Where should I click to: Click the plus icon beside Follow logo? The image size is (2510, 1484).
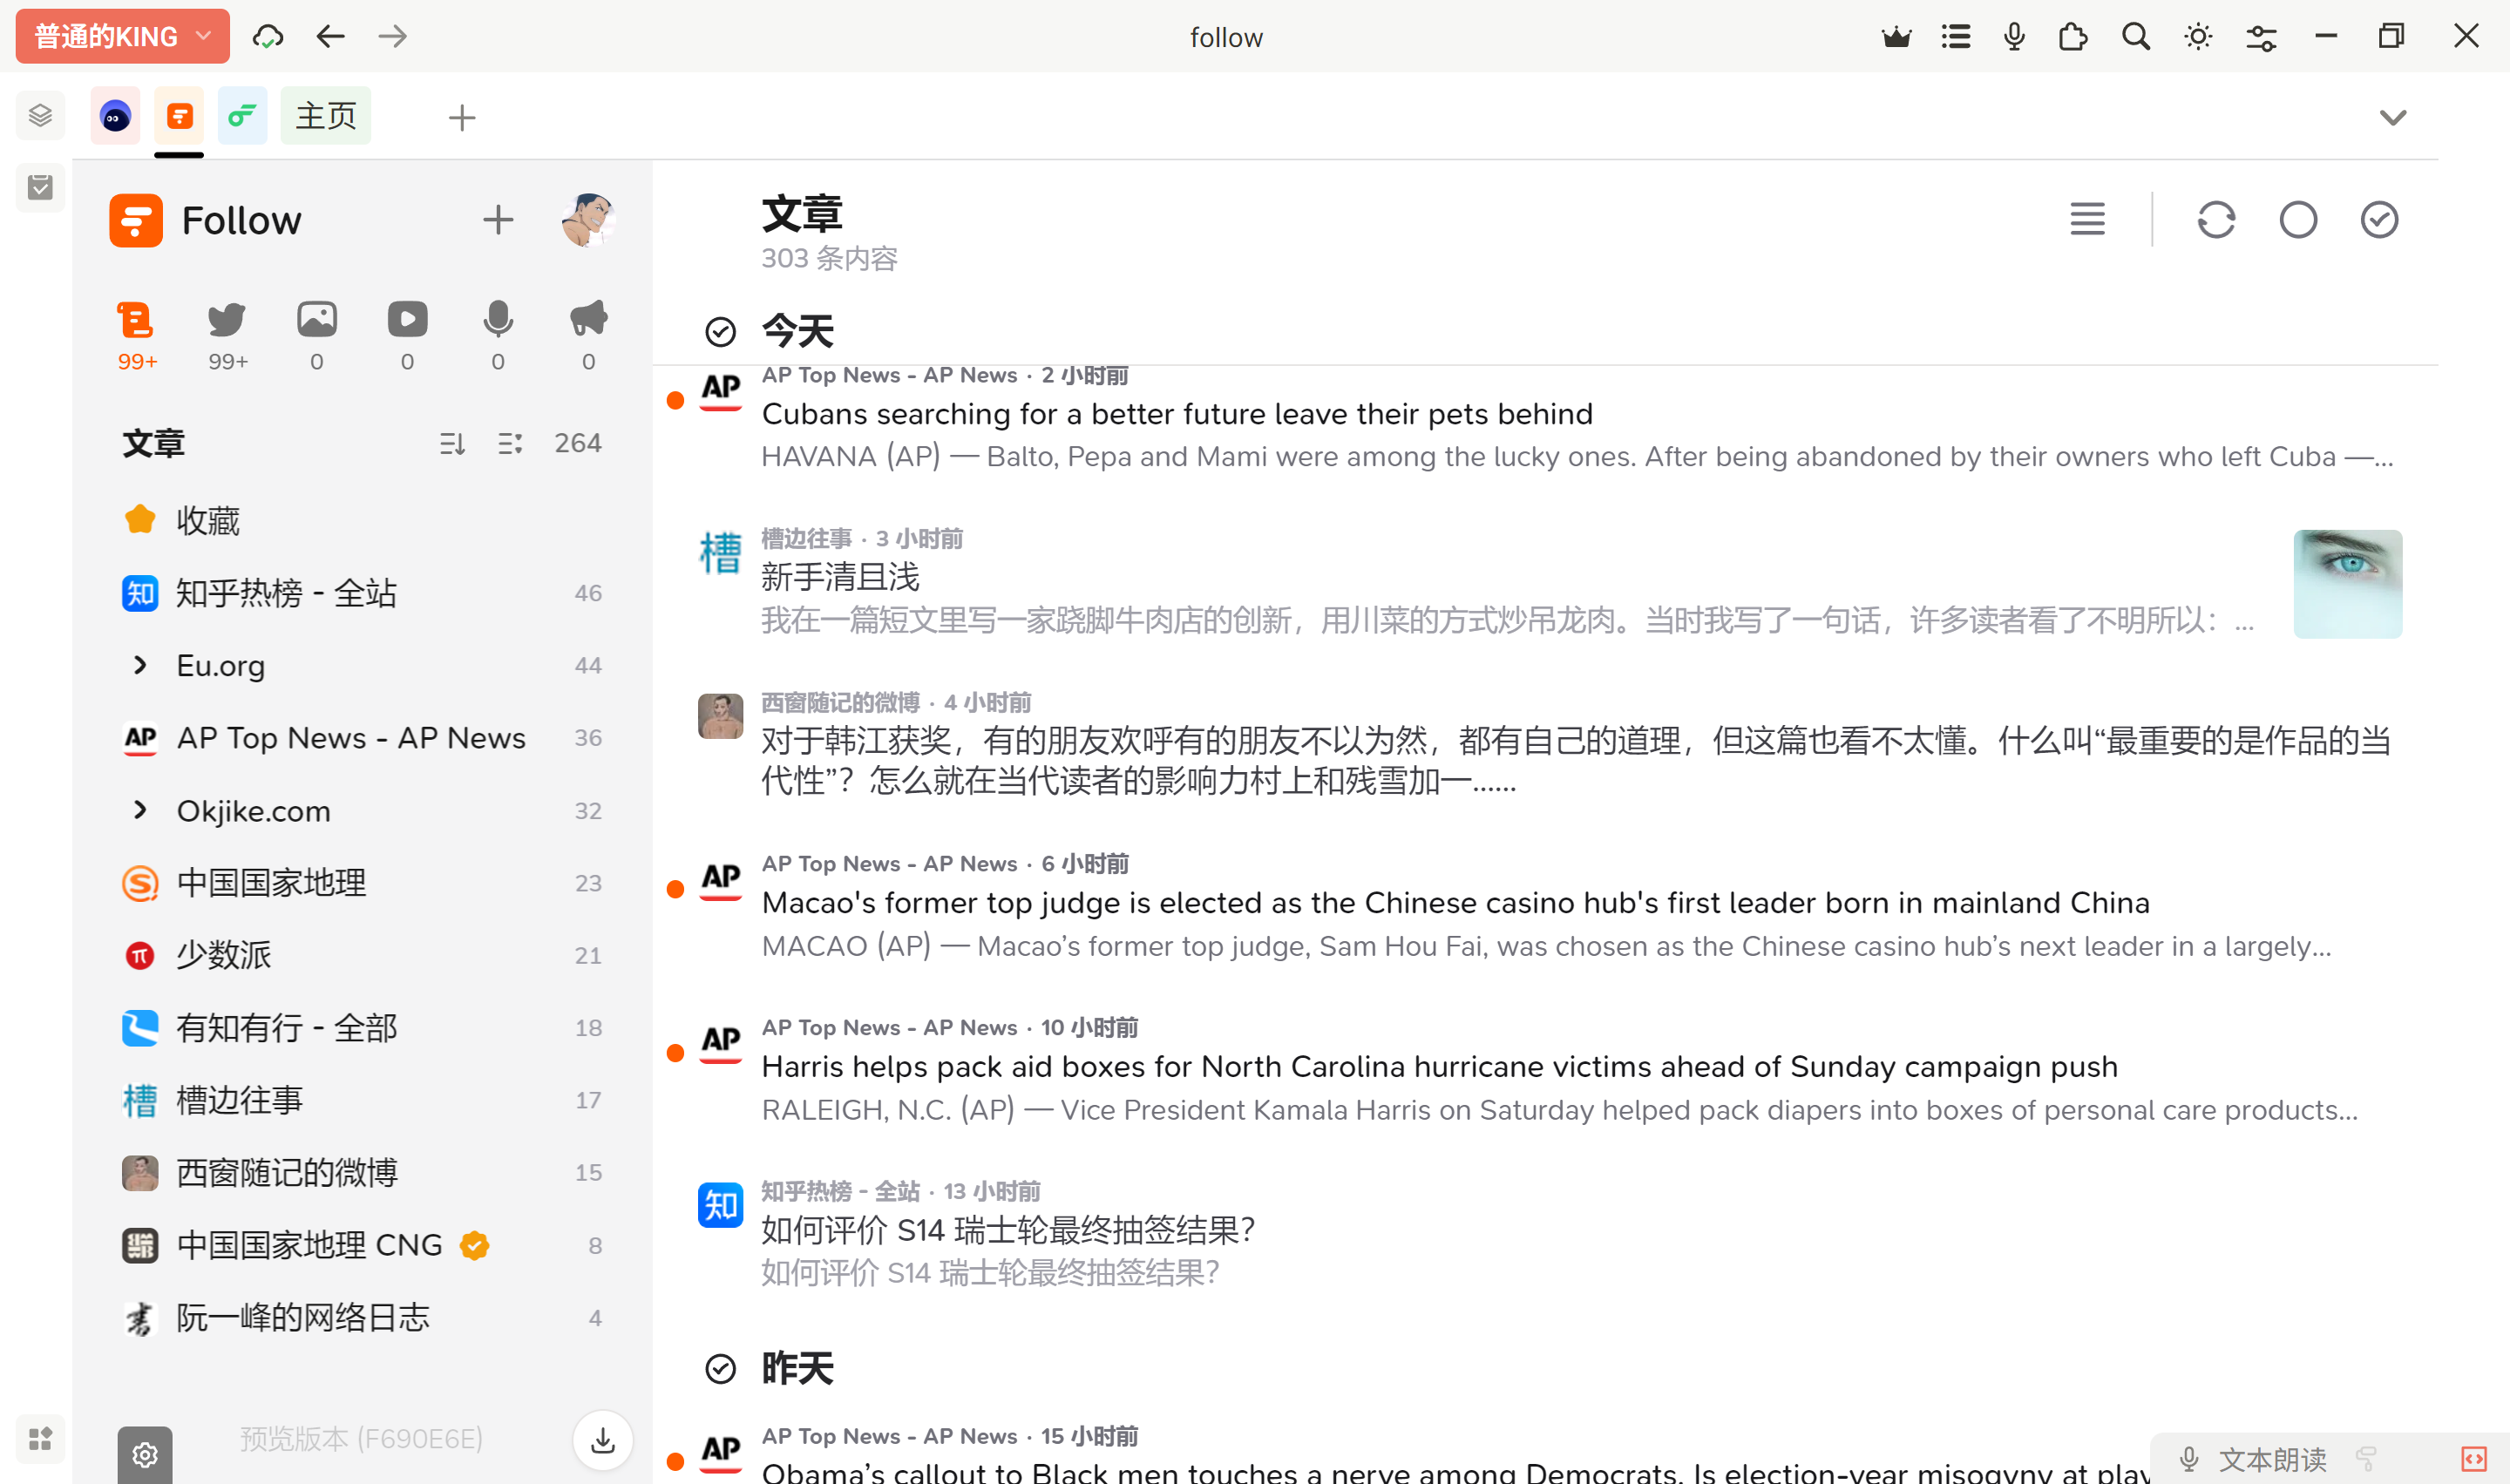498,220
